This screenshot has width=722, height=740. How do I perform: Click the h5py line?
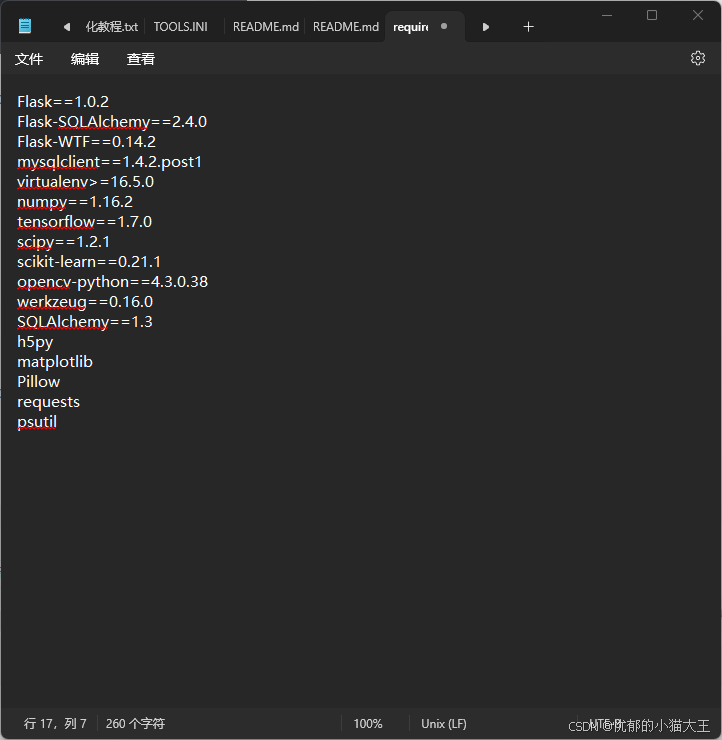point(35,342)
